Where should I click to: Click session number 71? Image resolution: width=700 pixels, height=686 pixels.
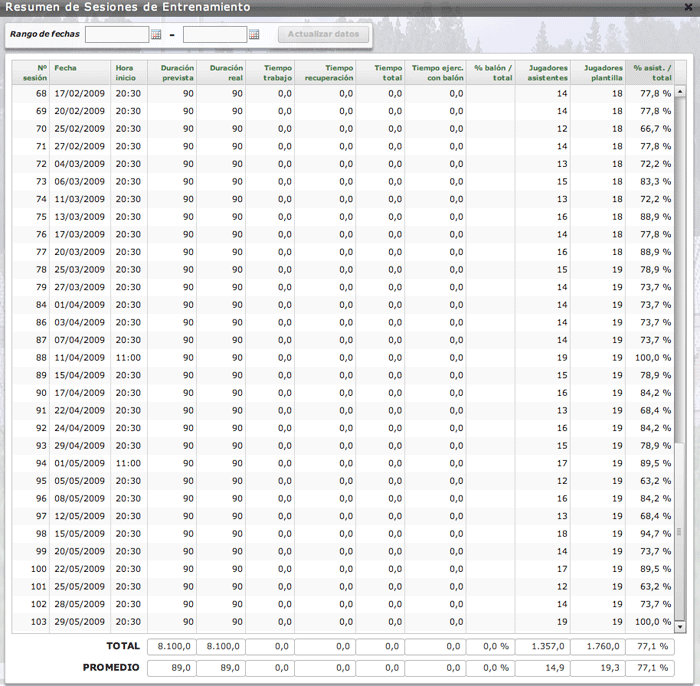point(41,146)
